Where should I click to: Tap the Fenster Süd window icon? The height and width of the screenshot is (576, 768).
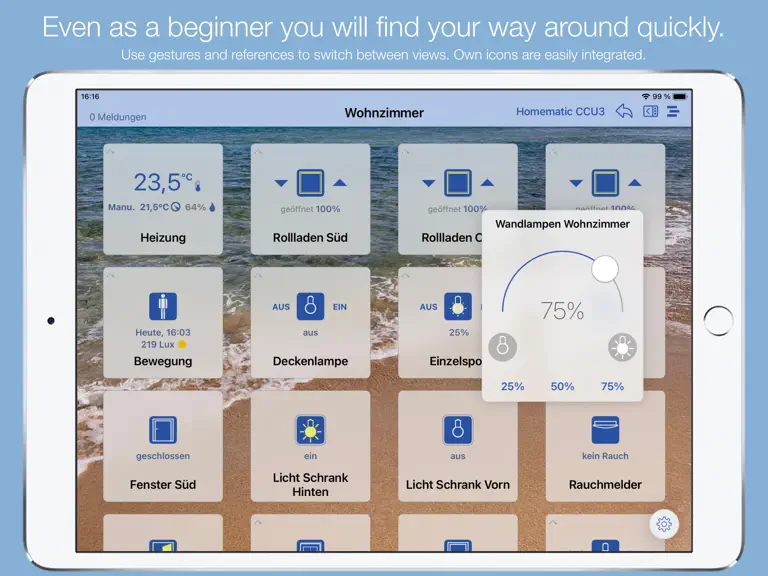click(163, 430)
